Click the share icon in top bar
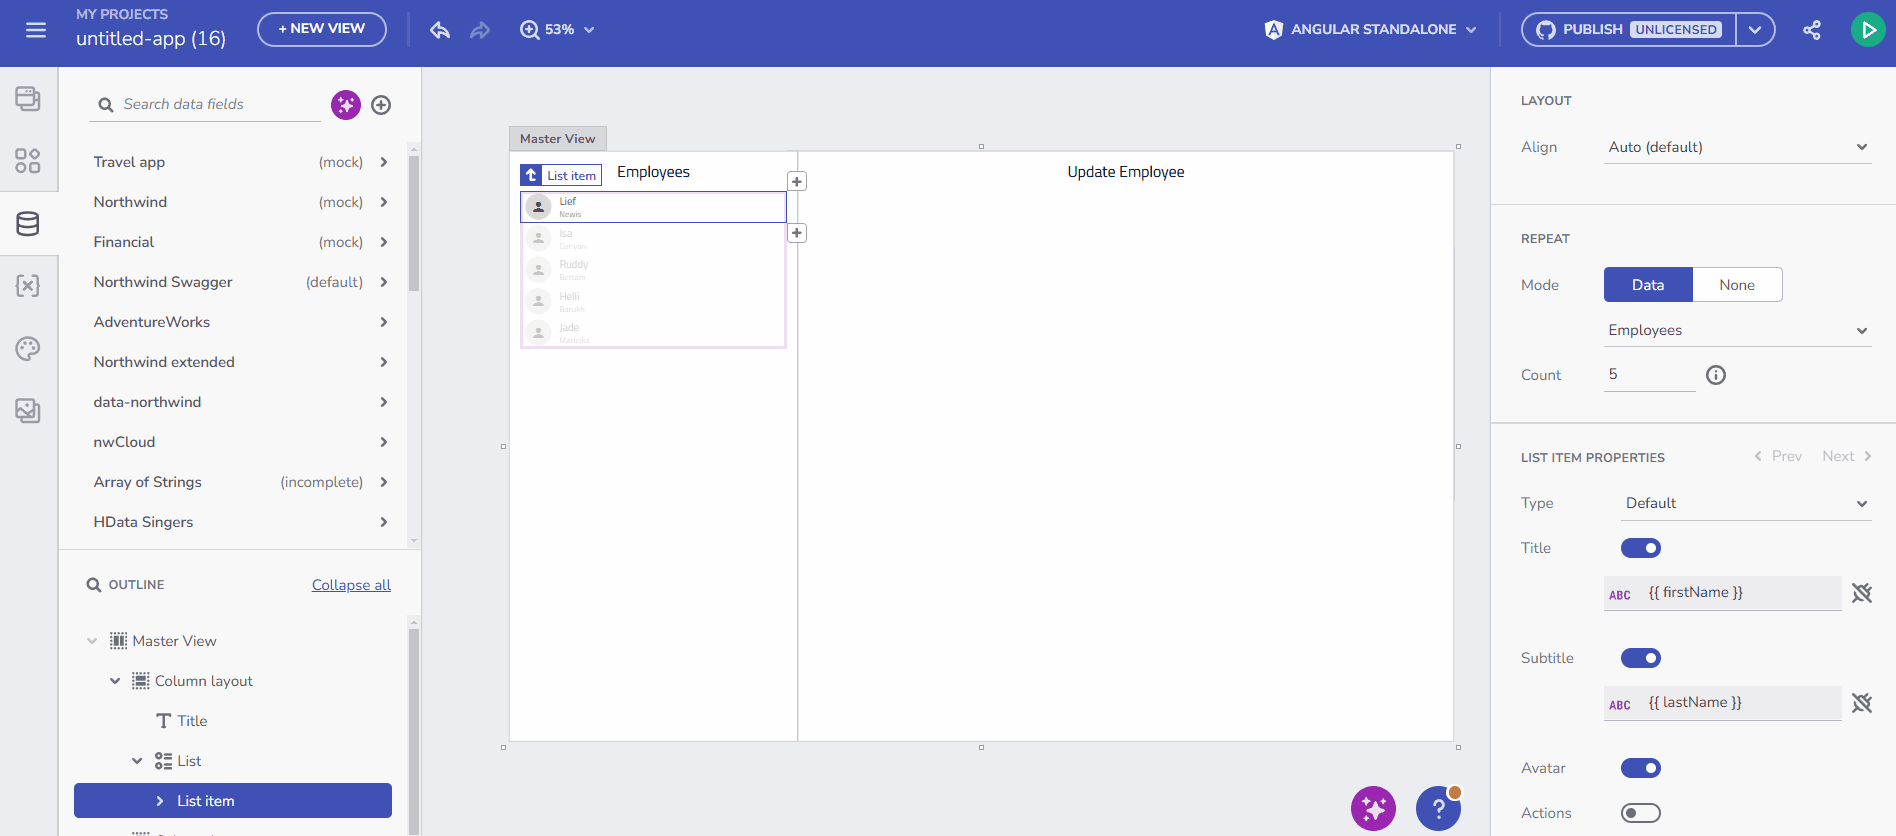Image resolution: width=1896 pixels, height=836 pixels. [1811, 30]
